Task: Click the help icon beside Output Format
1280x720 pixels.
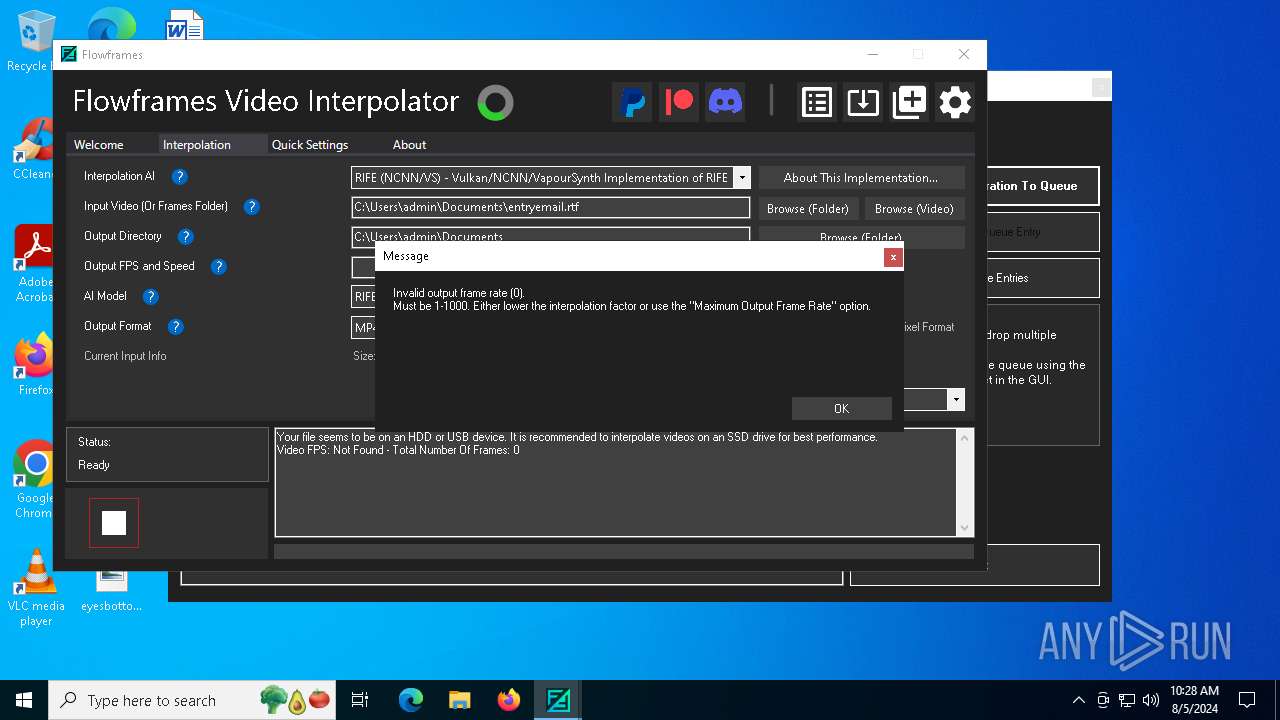Action: (x=175, y=327)
